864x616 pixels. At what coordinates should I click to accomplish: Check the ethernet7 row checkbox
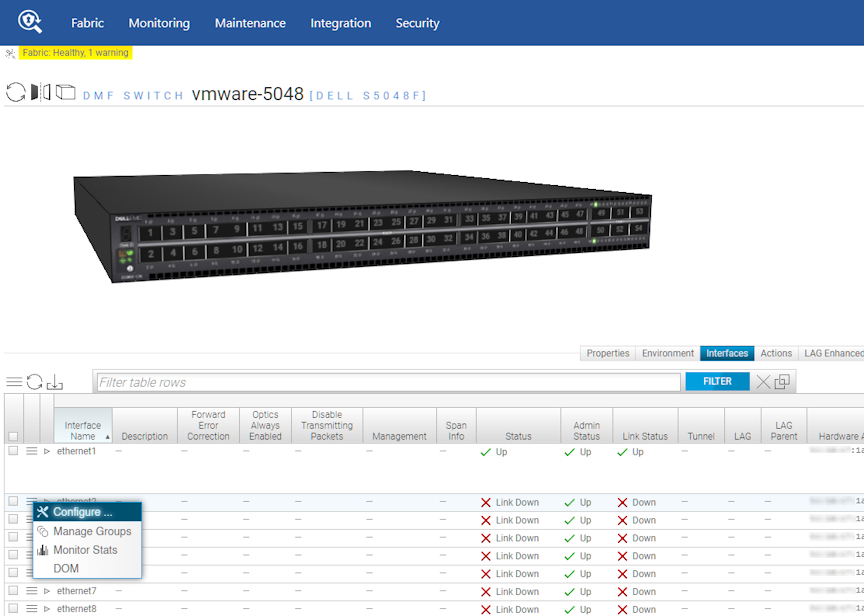[x=13, y=591]
